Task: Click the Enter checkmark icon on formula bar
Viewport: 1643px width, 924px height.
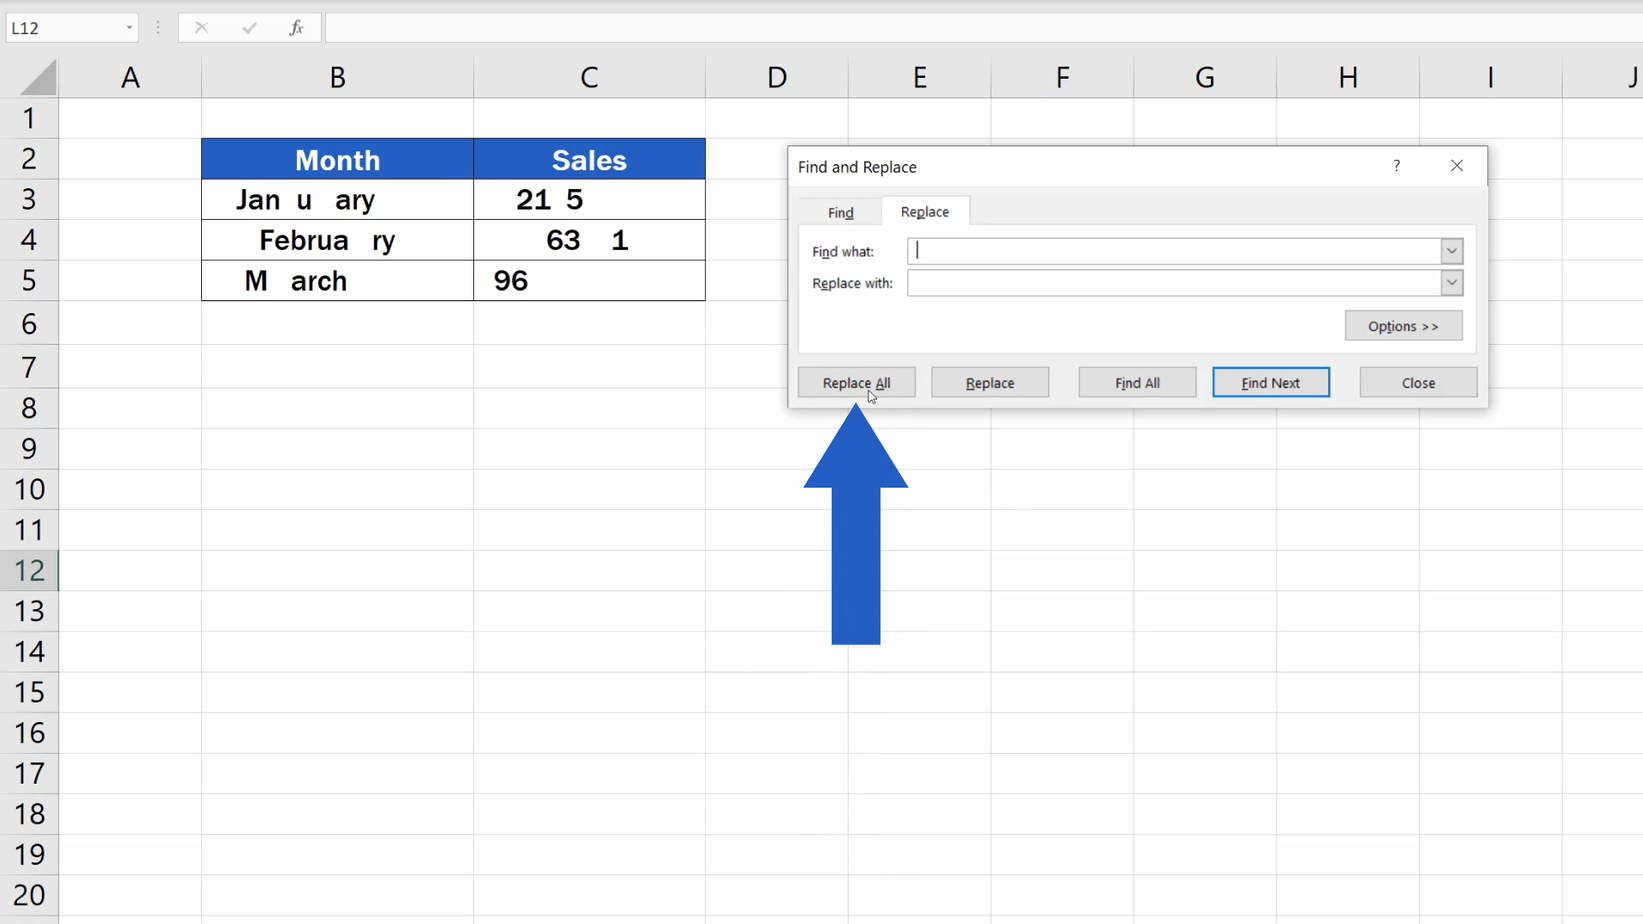Action: tap(249, 27)
